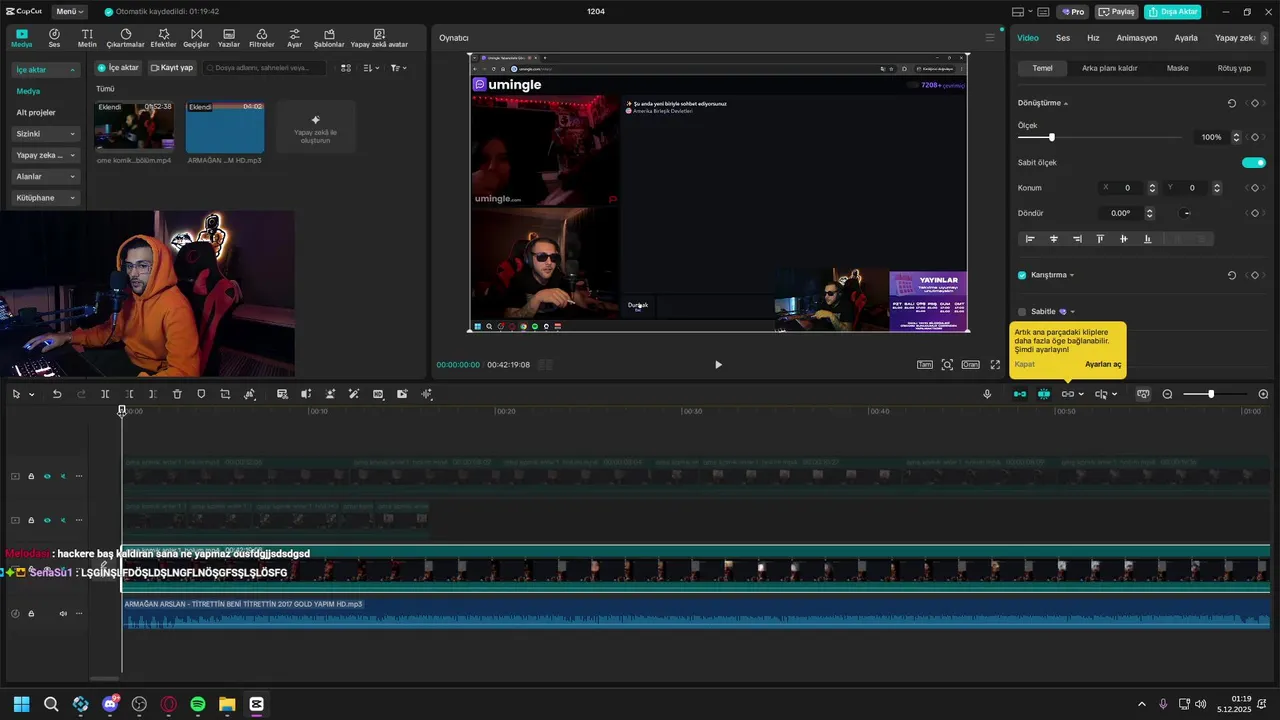This screenshot has height=720, width=1280.
Task: Click the Dışa Aktar export button
Action: (x=1173, y=12)
